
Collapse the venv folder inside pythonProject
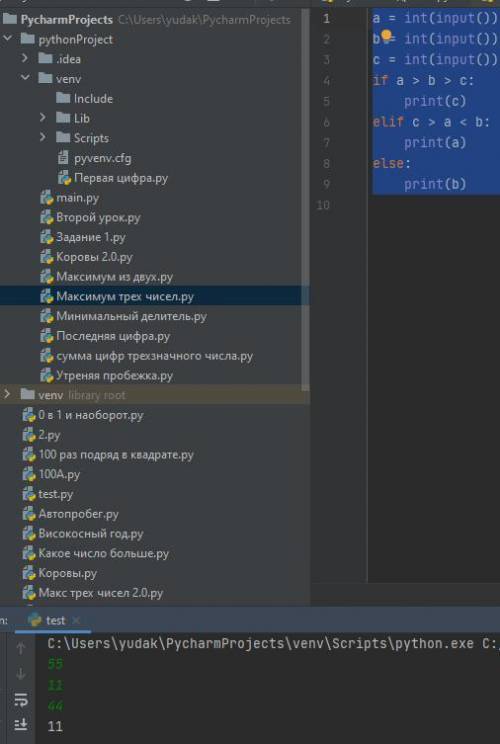25,78
